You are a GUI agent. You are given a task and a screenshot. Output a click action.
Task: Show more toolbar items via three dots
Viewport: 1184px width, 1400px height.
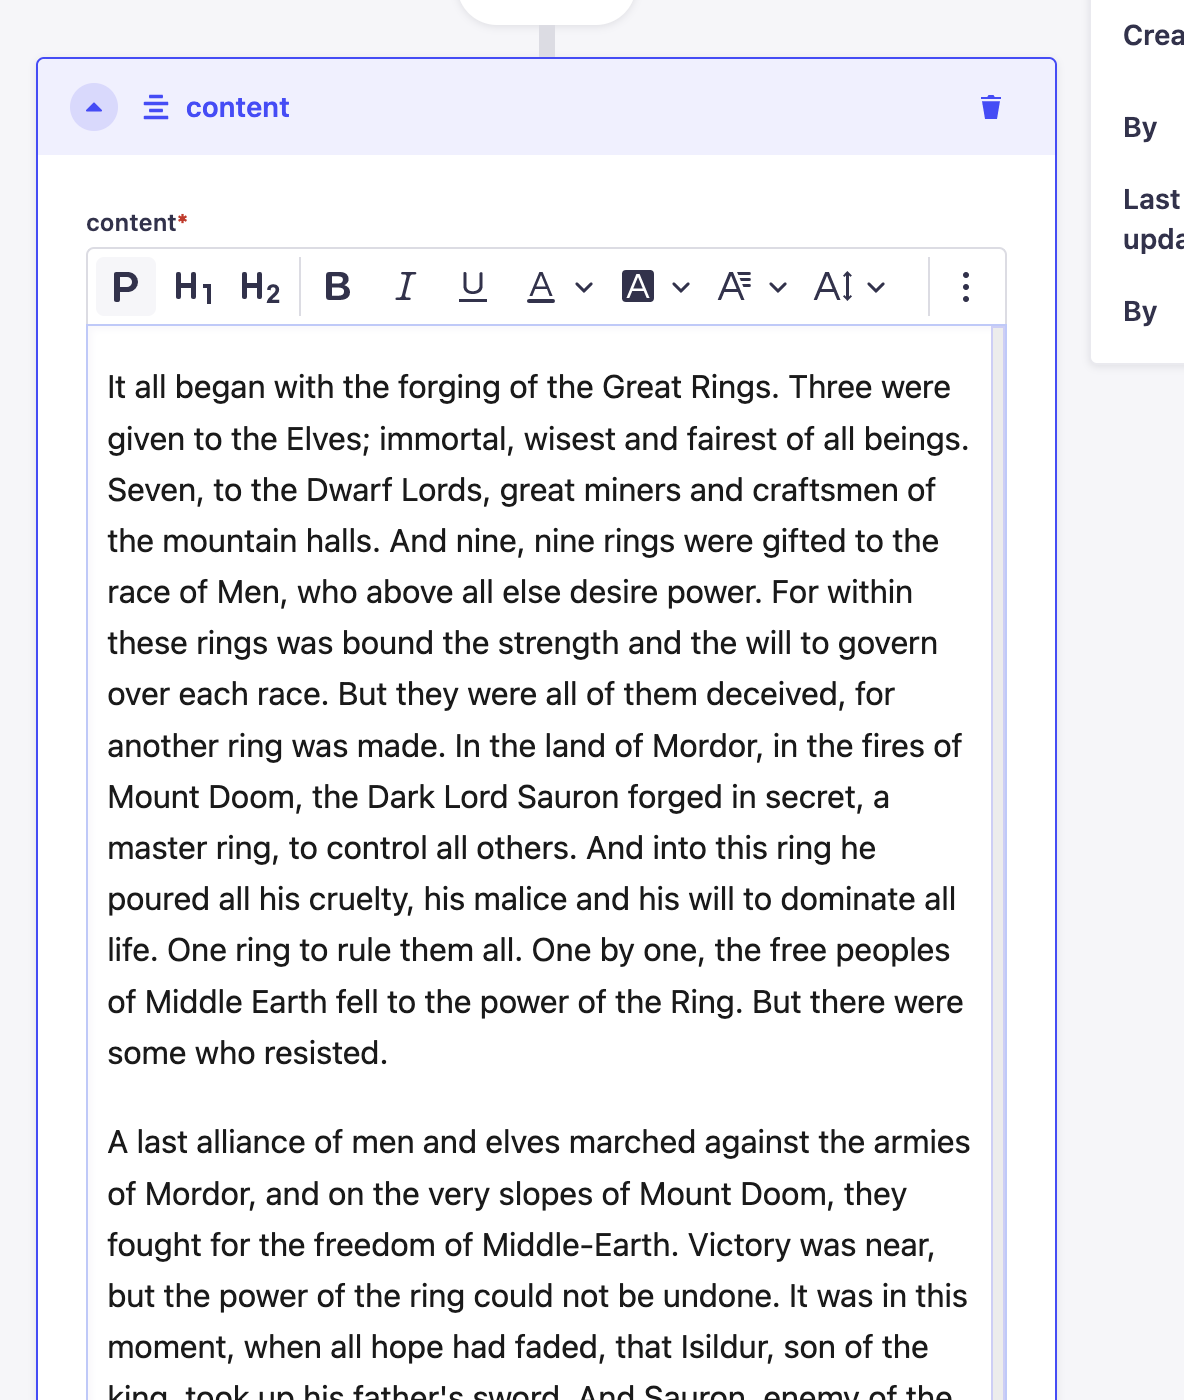pyautogui.click(x=965, y=287)
